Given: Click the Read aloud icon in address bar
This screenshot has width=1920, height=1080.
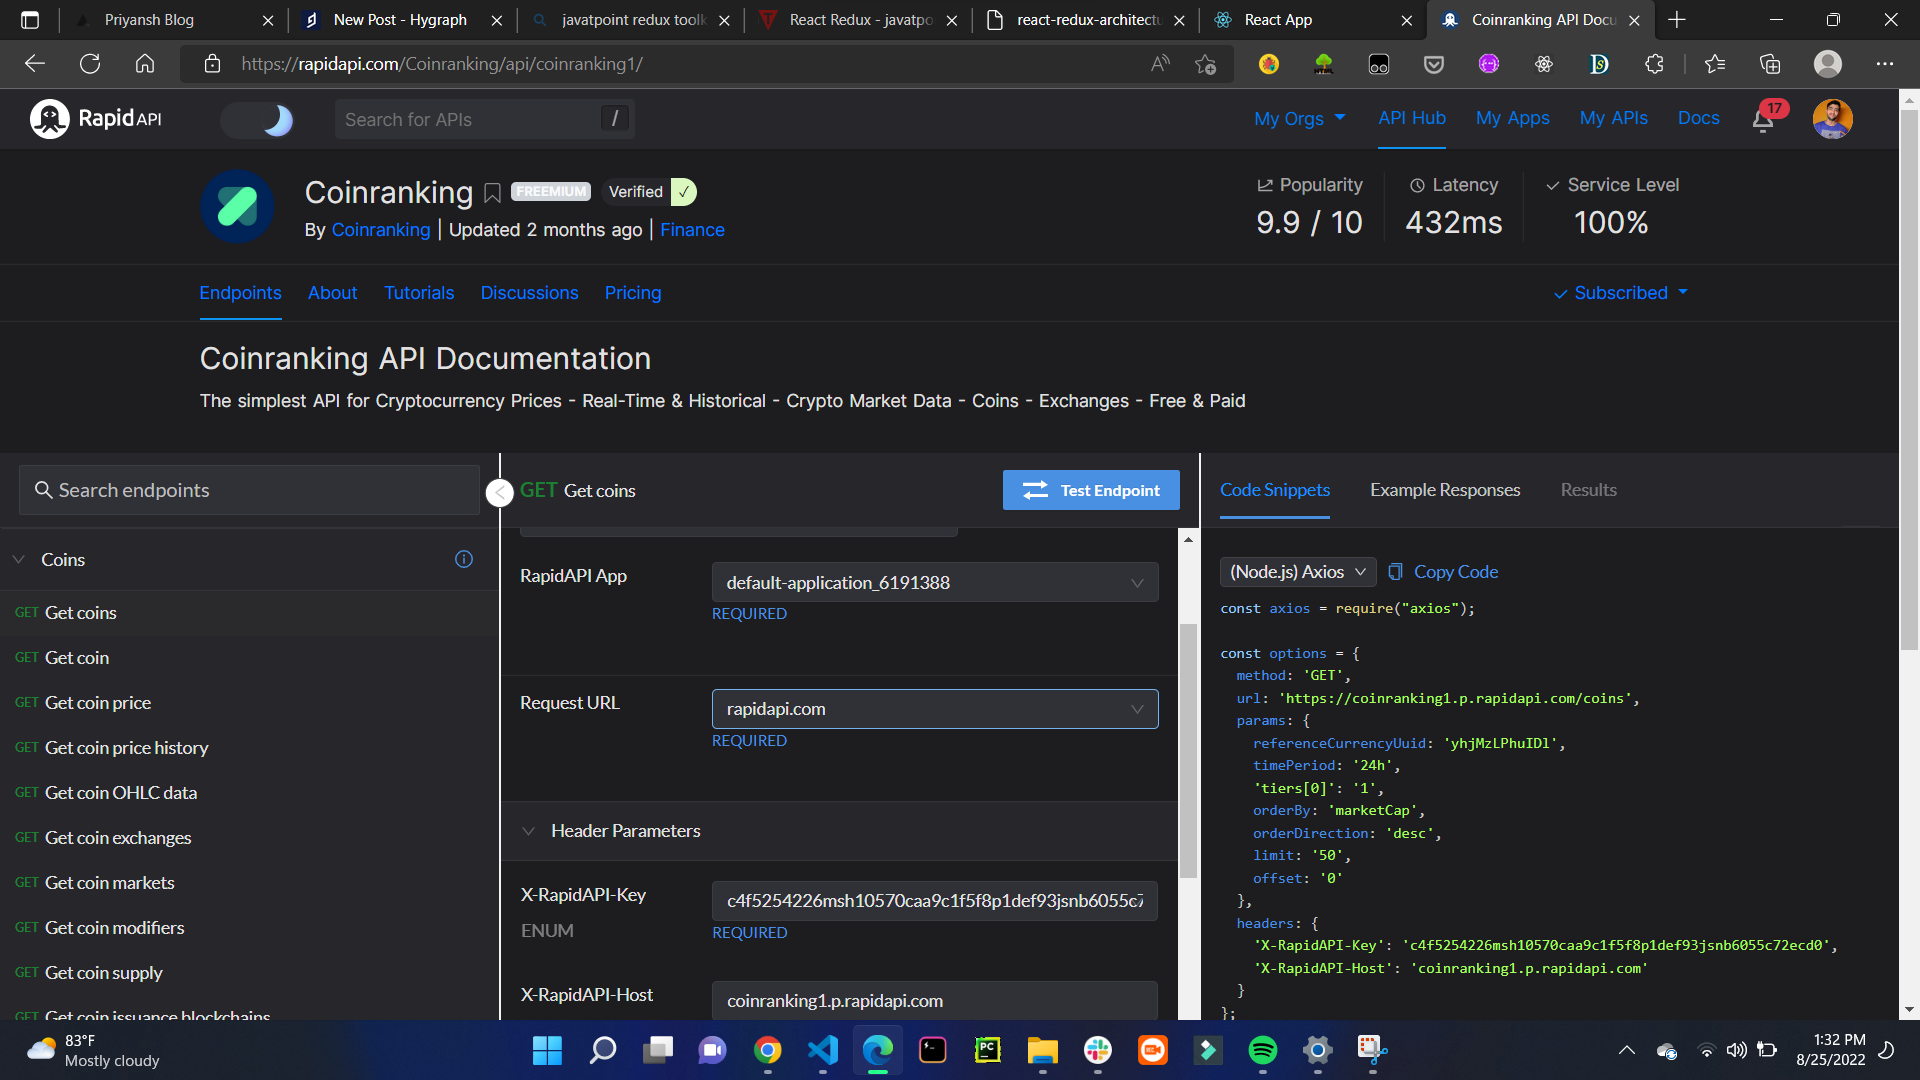Looking at the screenshot, I should tap(1160, 64).
